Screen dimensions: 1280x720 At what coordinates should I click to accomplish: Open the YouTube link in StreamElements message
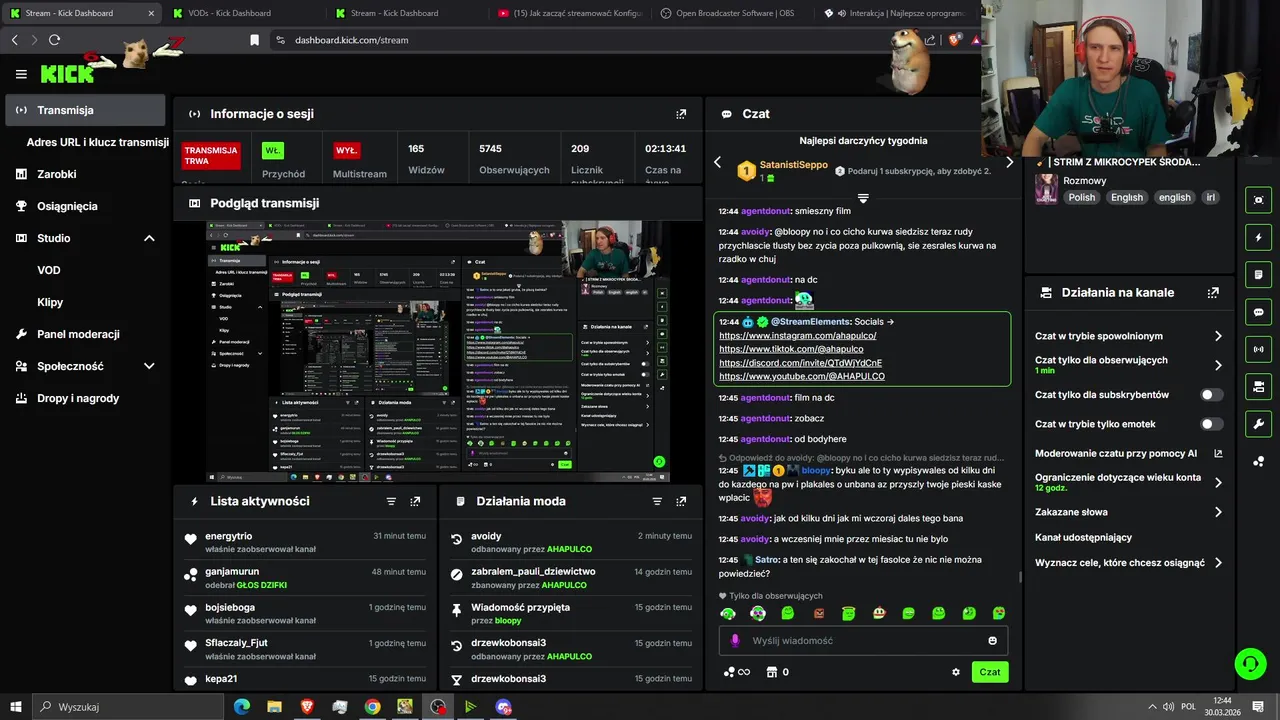click(x=802, y=377)
